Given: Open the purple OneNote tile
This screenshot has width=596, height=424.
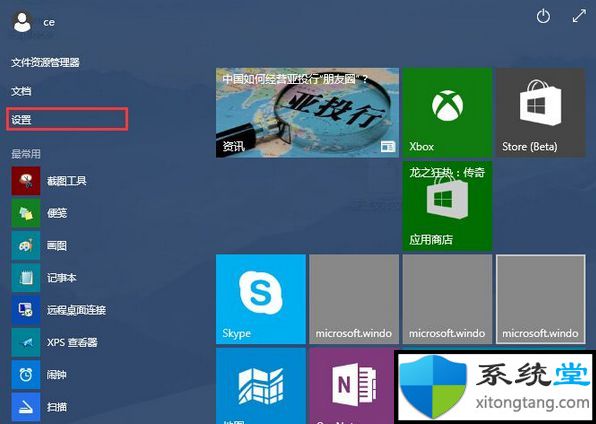Looking at the screenshot, I should [x=352, y=386].
